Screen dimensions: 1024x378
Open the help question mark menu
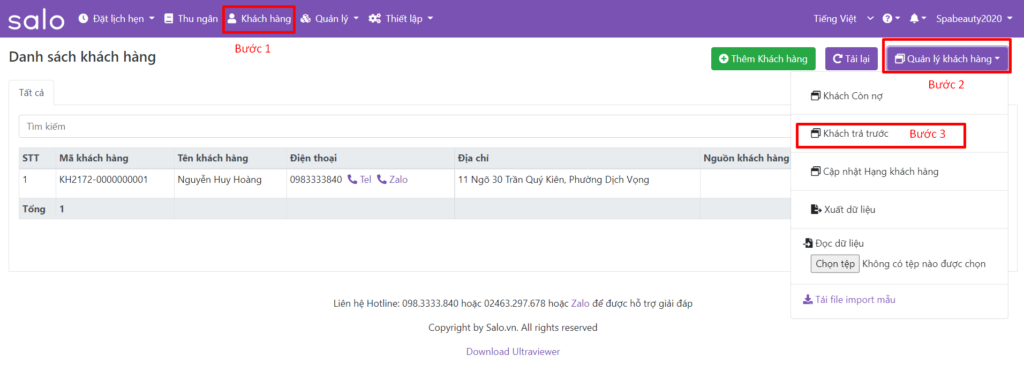[891, 19]
